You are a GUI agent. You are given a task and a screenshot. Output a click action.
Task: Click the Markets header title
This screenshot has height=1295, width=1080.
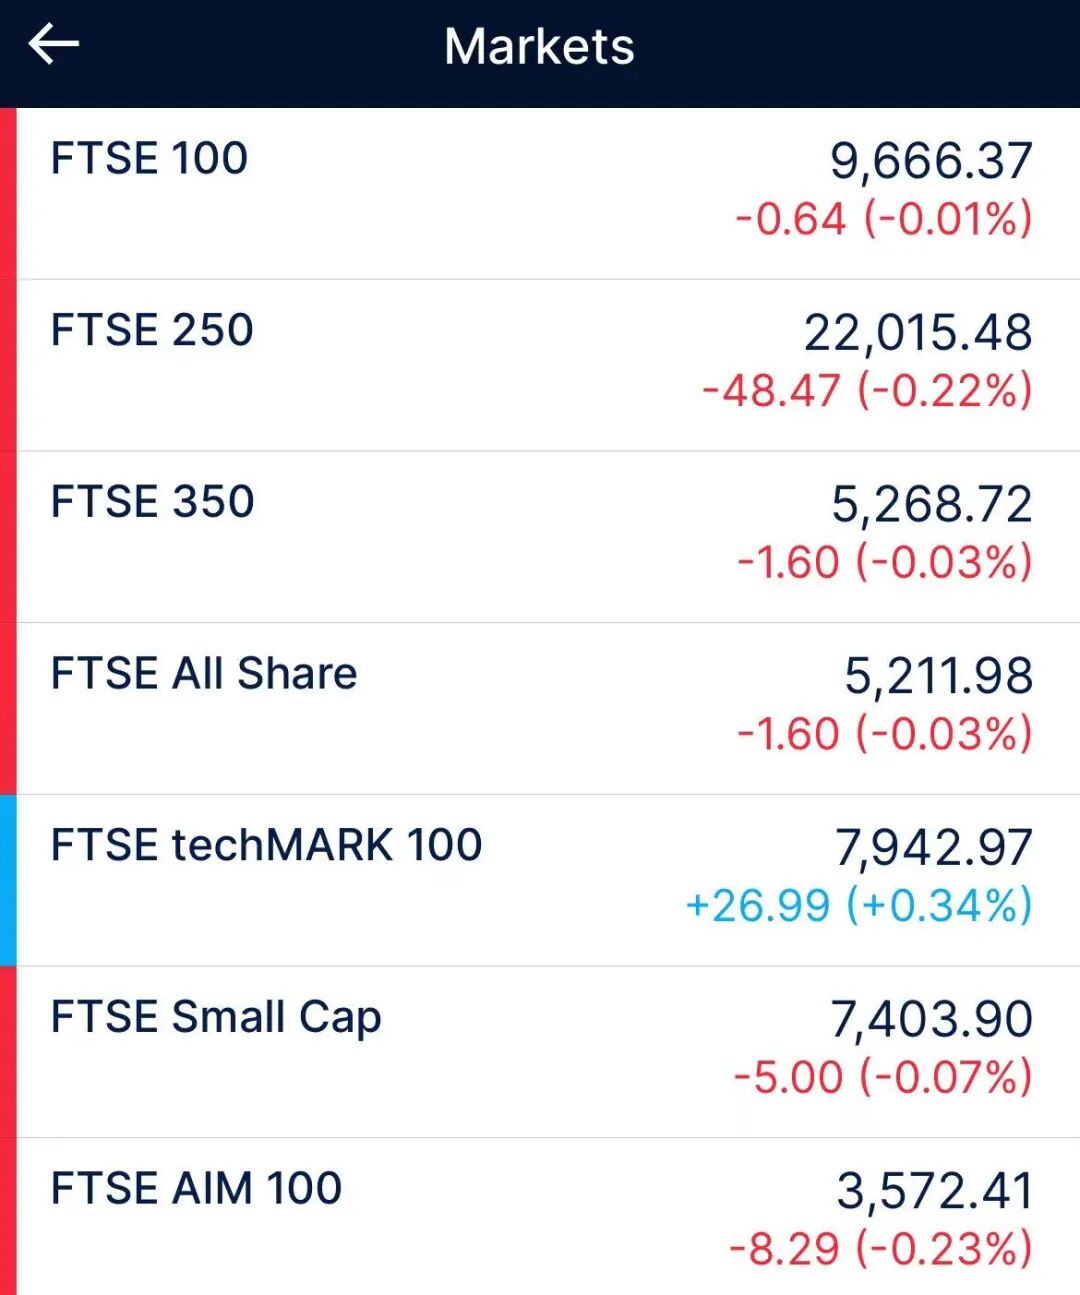click(x=539, y=47)
